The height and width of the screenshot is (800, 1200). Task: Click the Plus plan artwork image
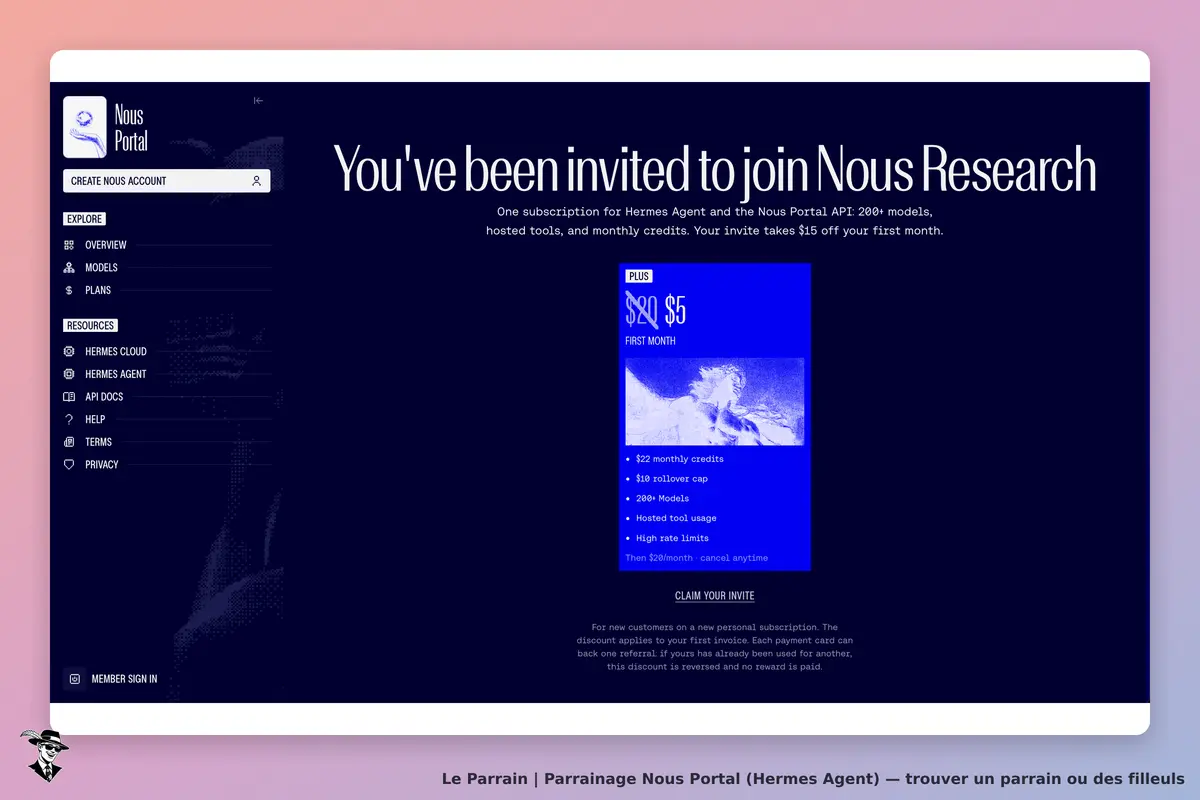tap(714, 401)
